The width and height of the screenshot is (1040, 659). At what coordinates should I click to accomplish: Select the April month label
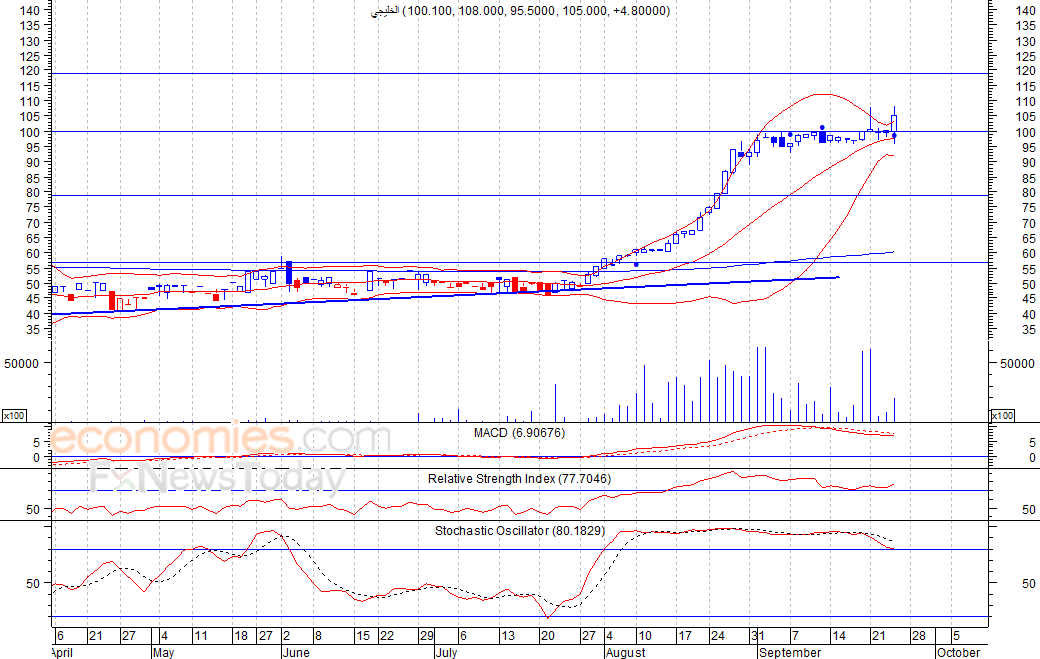(x=64, y=652)
